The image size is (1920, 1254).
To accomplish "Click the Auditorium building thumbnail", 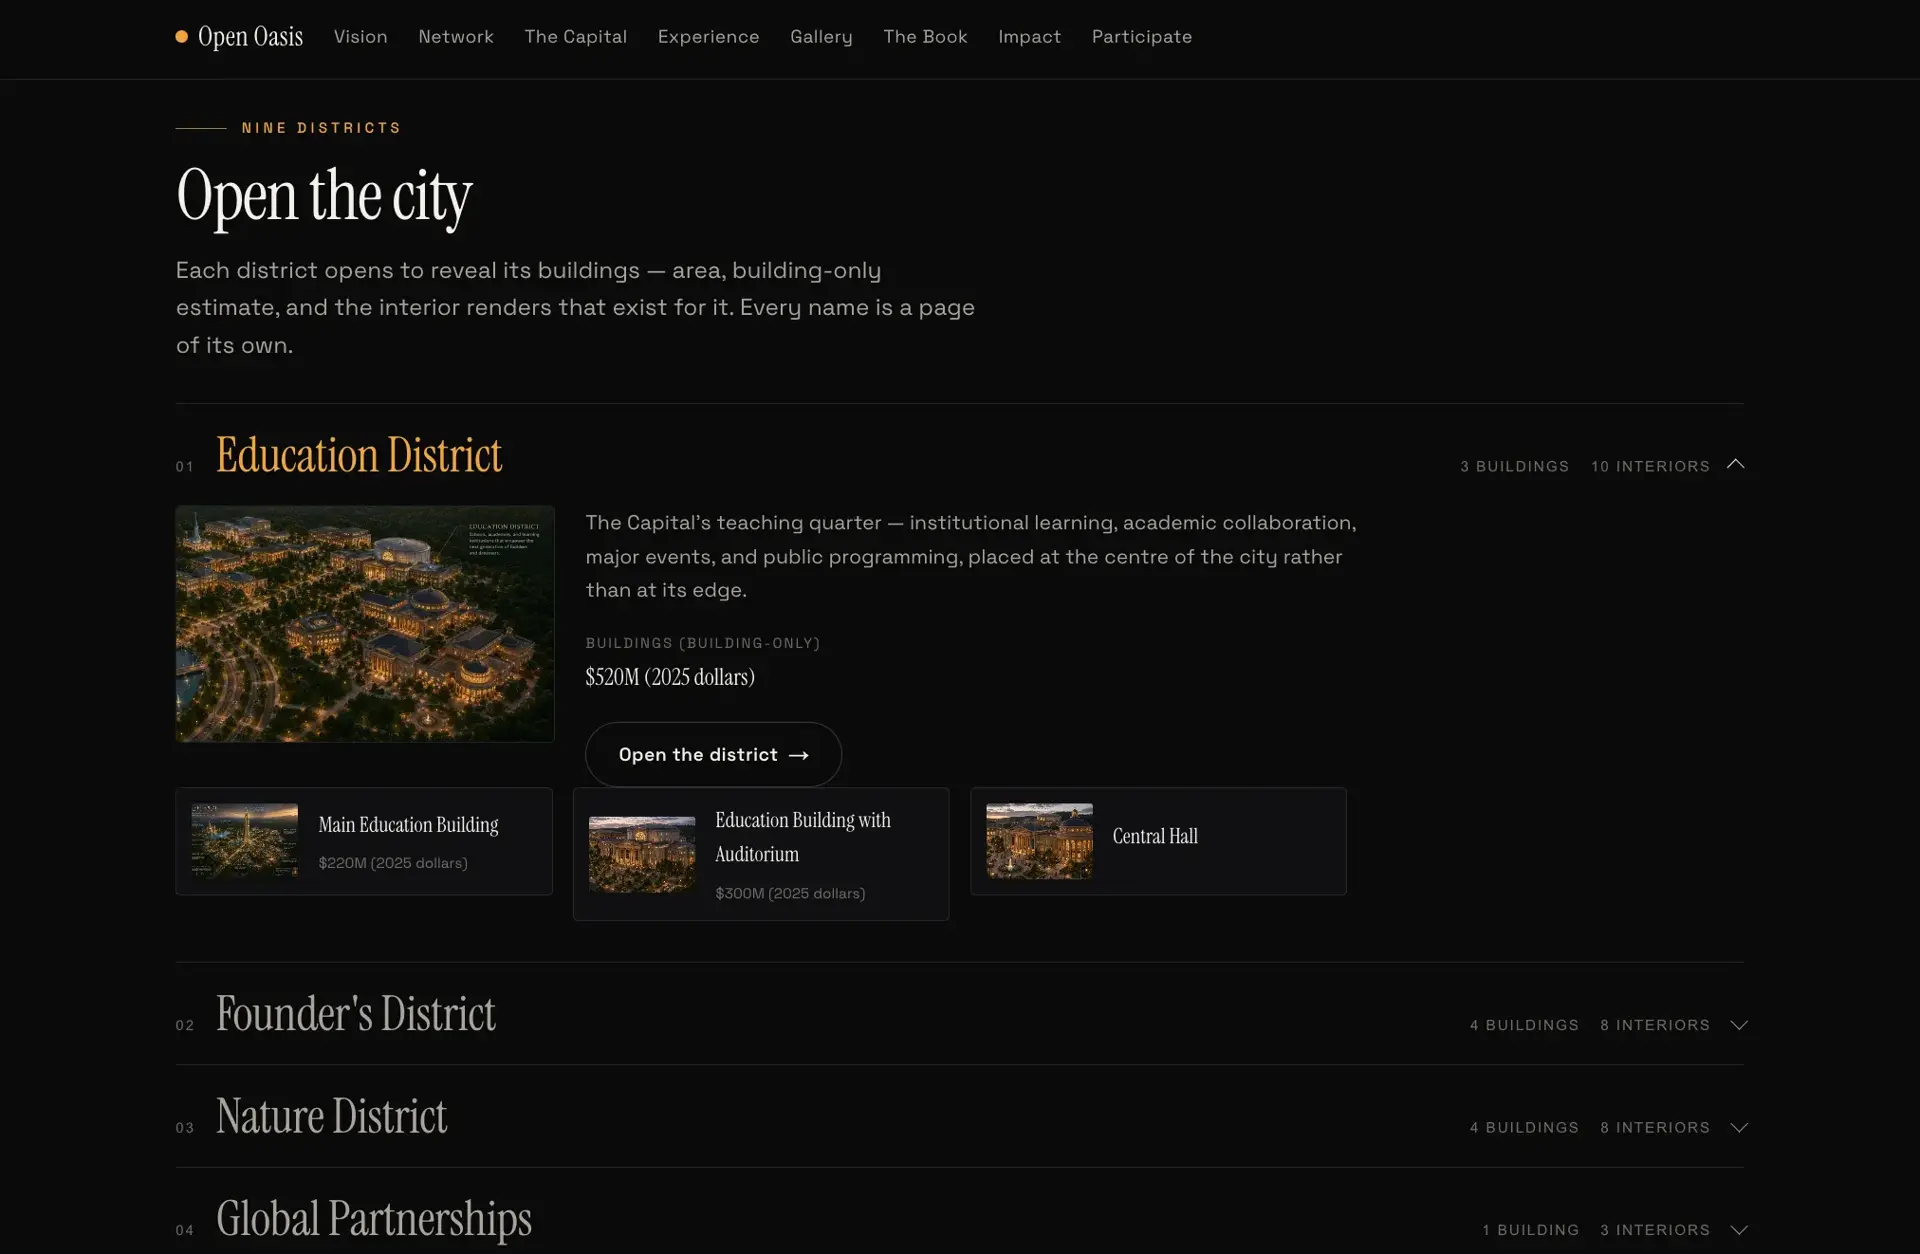I will click(642, 854).
